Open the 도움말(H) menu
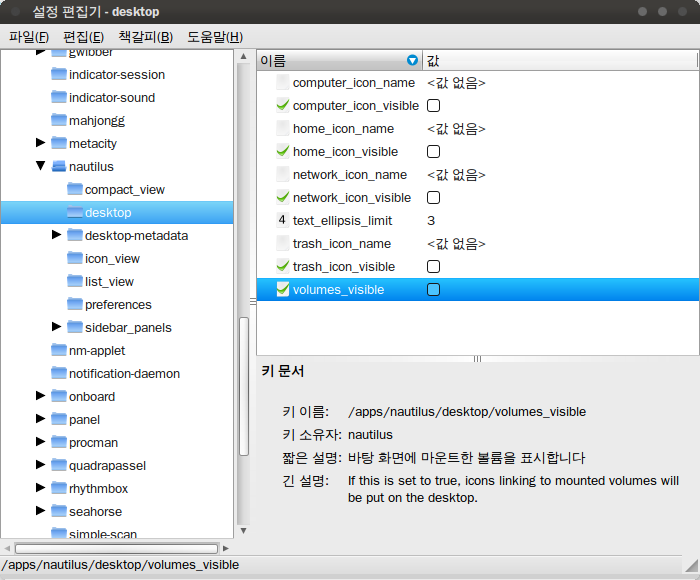This screenshot has width=700, height=580. pyautogui.click(x=215, y=37)
